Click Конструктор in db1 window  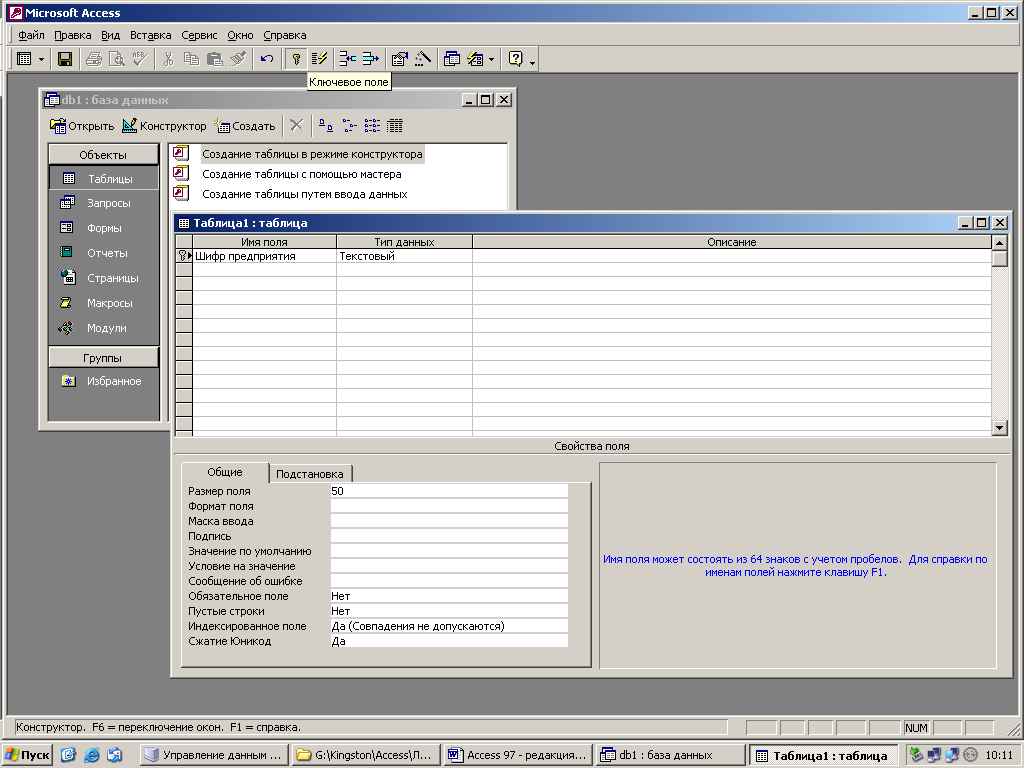[x=165, y=126]
